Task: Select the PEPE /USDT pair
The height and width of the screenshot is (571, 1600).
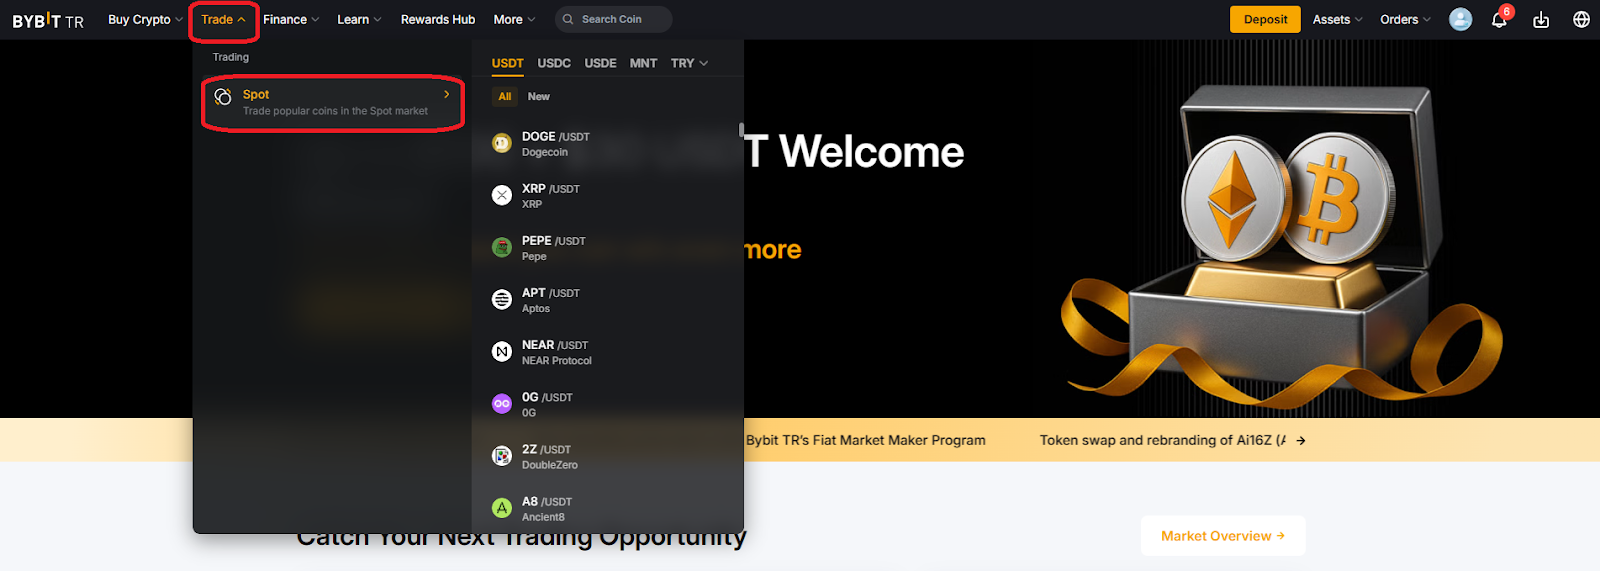Action: pyautogui.click(x=608, y=248)
